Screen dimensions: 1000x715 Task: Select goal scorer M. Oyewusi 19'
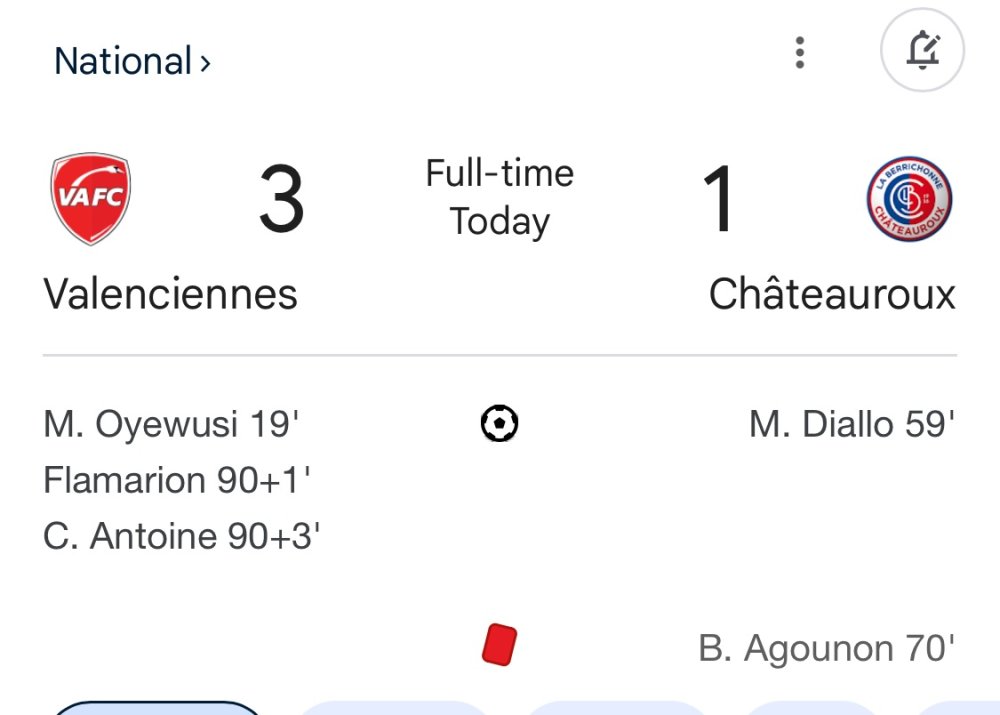(x=171, y=425)
